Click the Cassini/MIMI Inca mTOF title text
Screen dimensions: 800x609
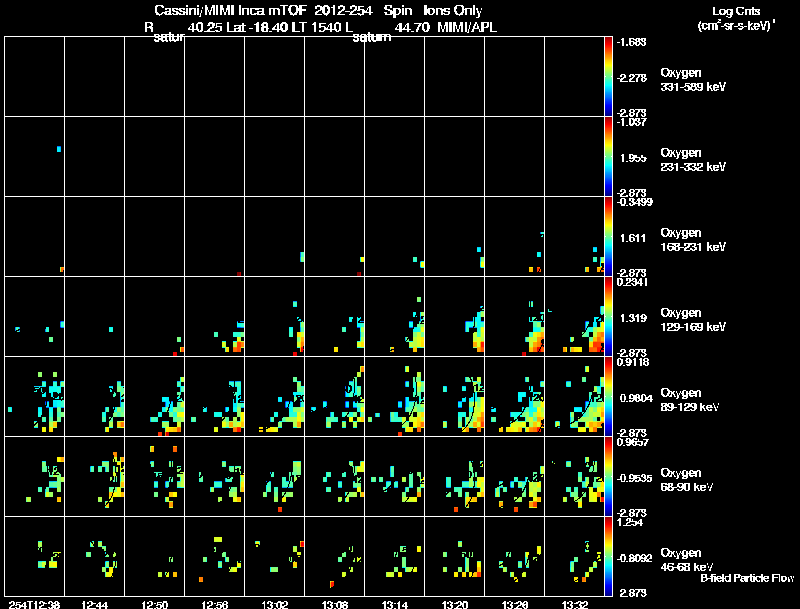[x=231, y=10]
